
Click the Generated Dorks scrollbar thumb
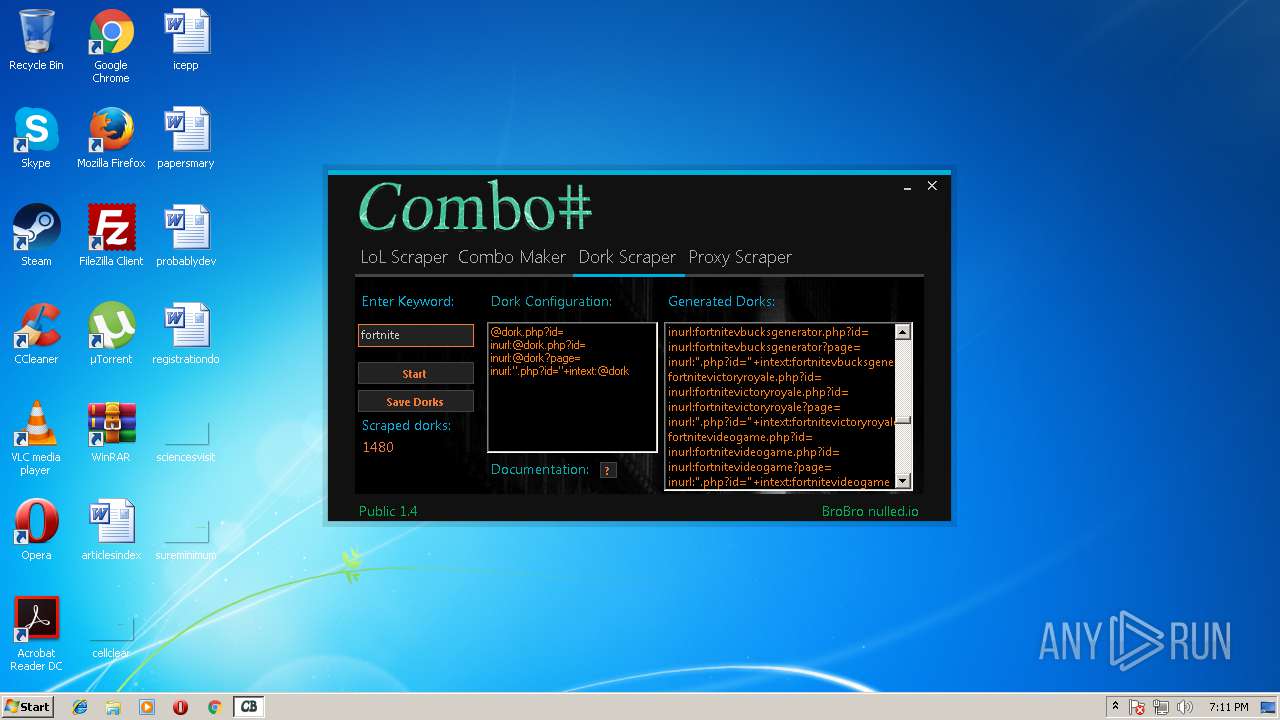pyautogui.click(x=903, y=420)
